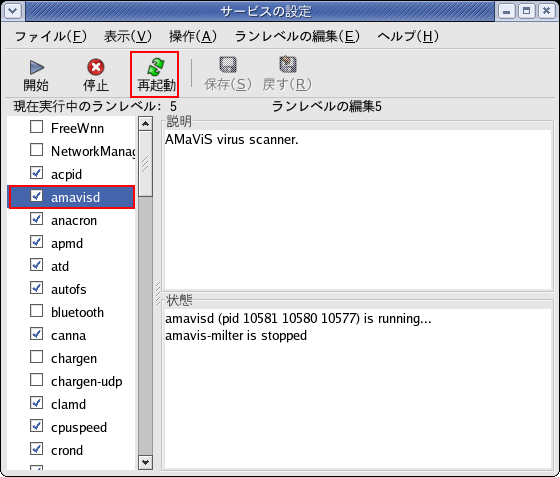Click the service list scroll-down arrow
This screenshot has height=477, width=560.
coord(145,462)
